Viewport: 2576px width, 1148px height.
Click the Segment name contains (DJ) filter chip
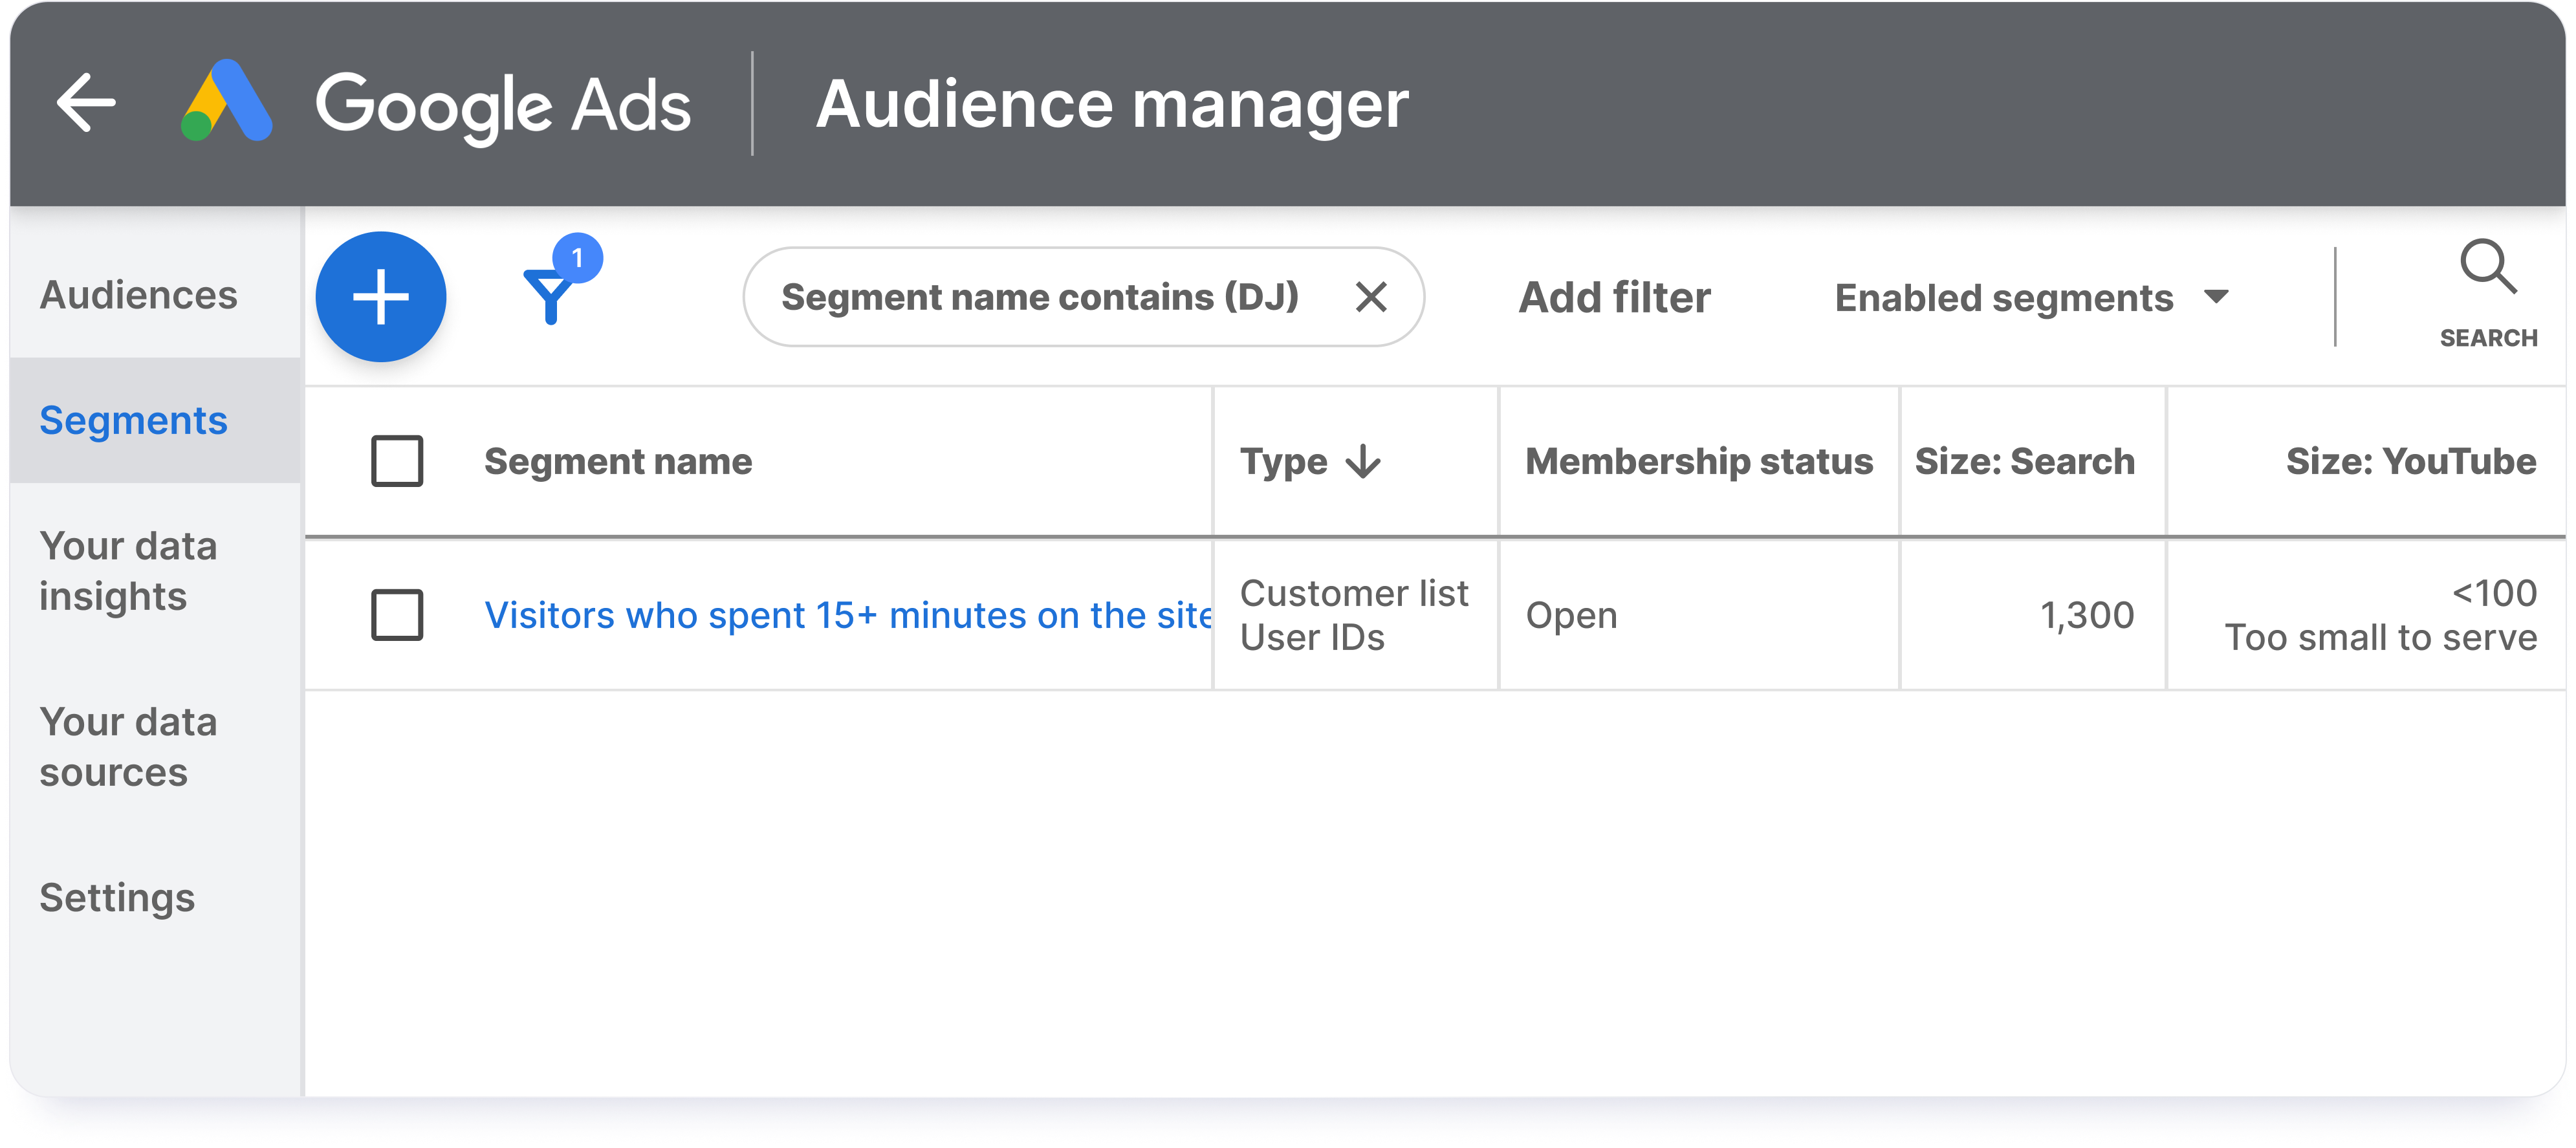(1040, 297)
